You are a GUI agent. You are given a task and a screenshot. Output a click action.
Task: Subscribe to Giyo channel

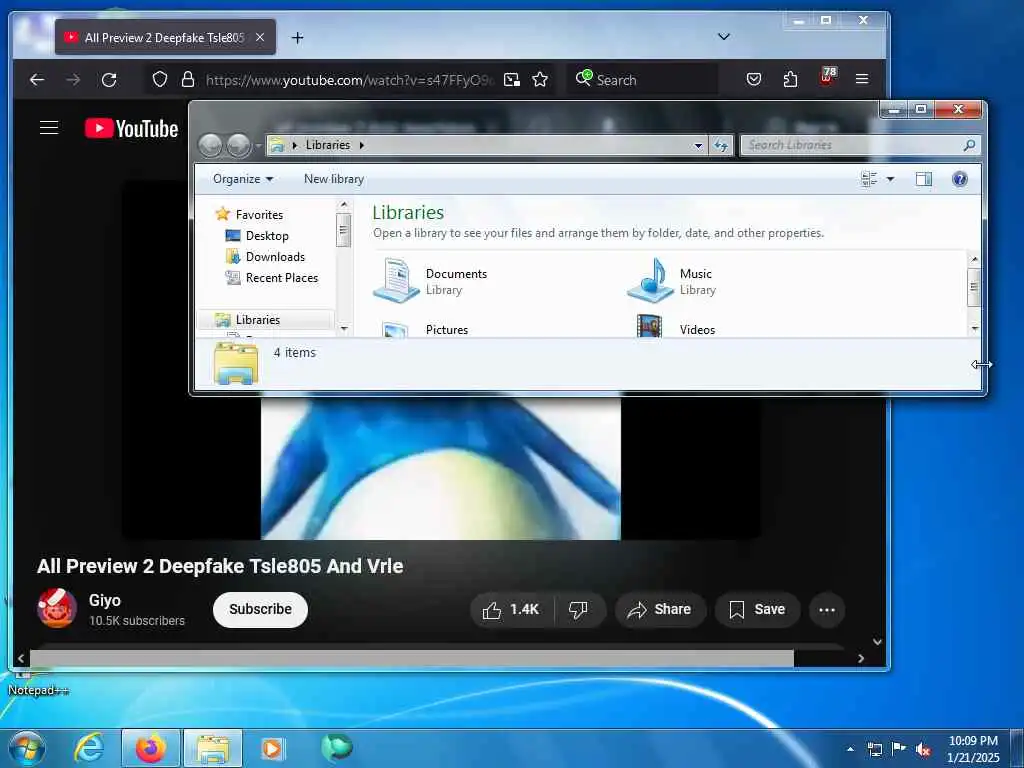260,609
